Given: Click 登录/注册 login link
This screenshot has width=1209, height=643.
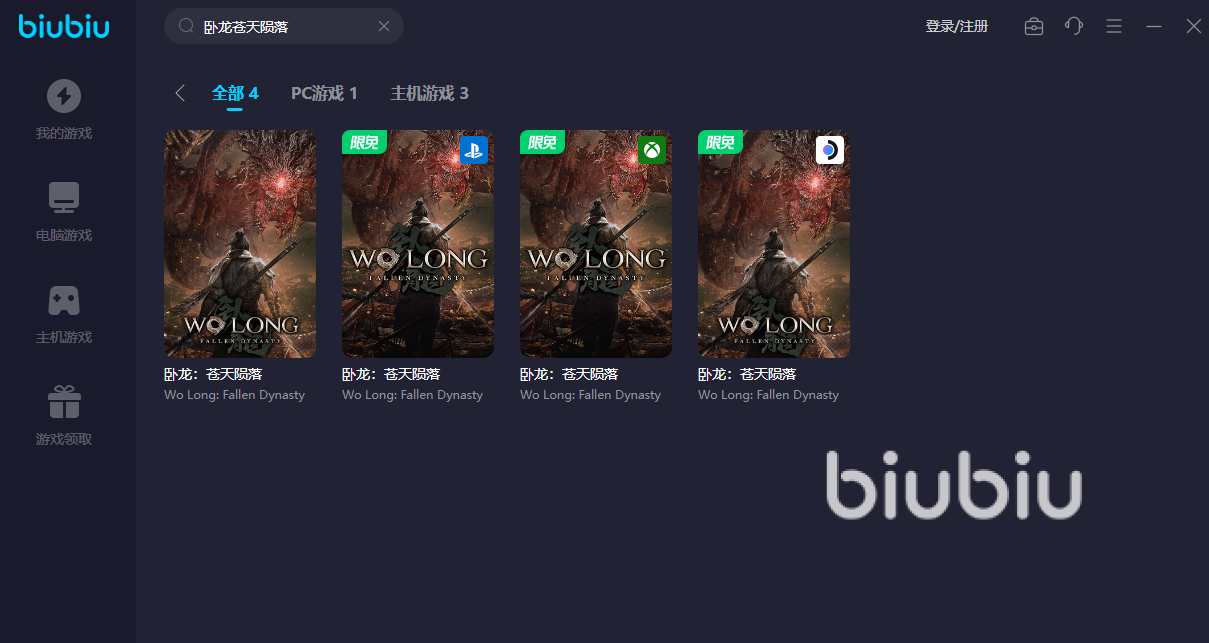Looking at the screenshot, I should [x=957, y=27].
